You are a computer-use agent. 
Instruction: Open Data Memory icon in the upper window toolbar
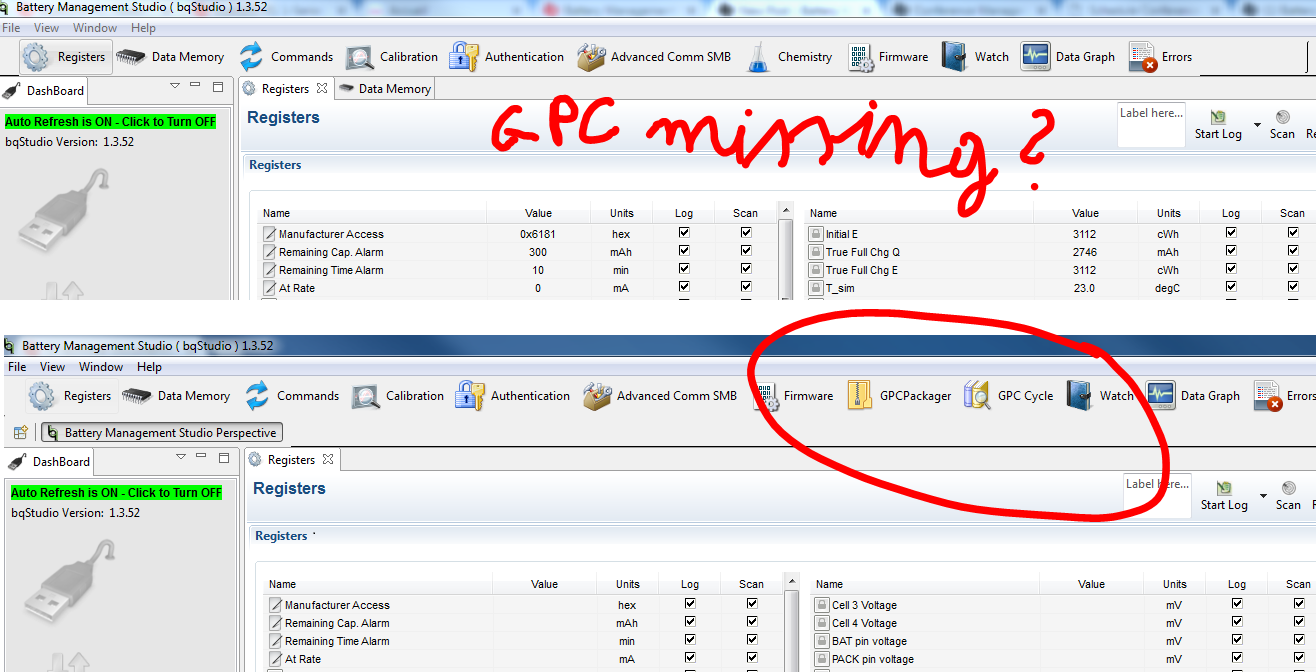[x=170, y=57]
